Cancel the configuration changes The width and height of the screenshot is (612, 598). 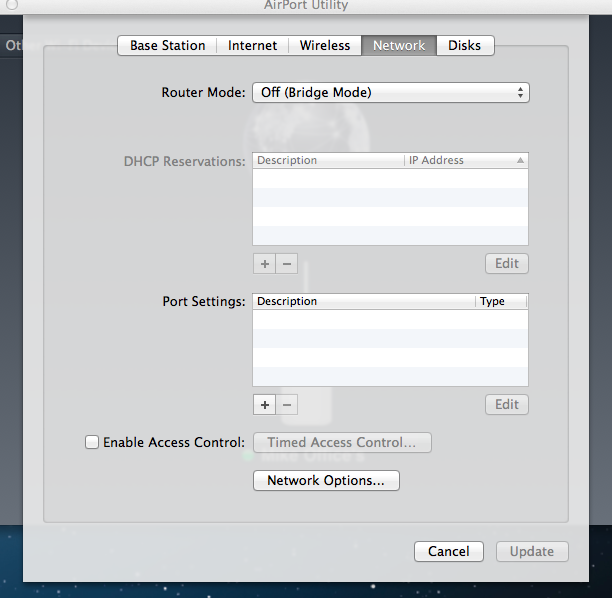[x=449, y=552]
